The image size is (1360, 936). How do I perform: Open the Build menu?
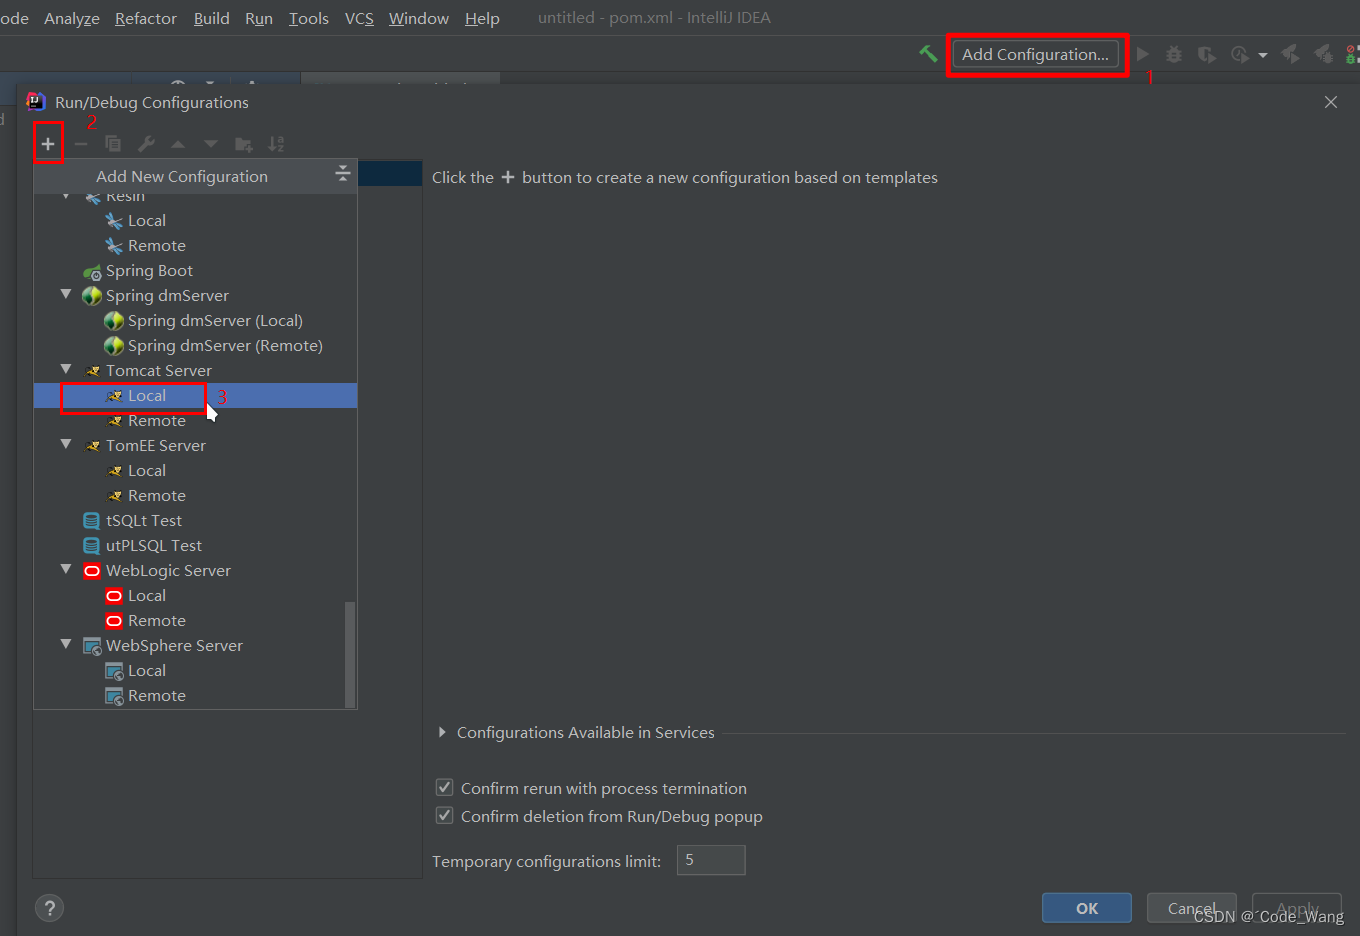point(212,18)
